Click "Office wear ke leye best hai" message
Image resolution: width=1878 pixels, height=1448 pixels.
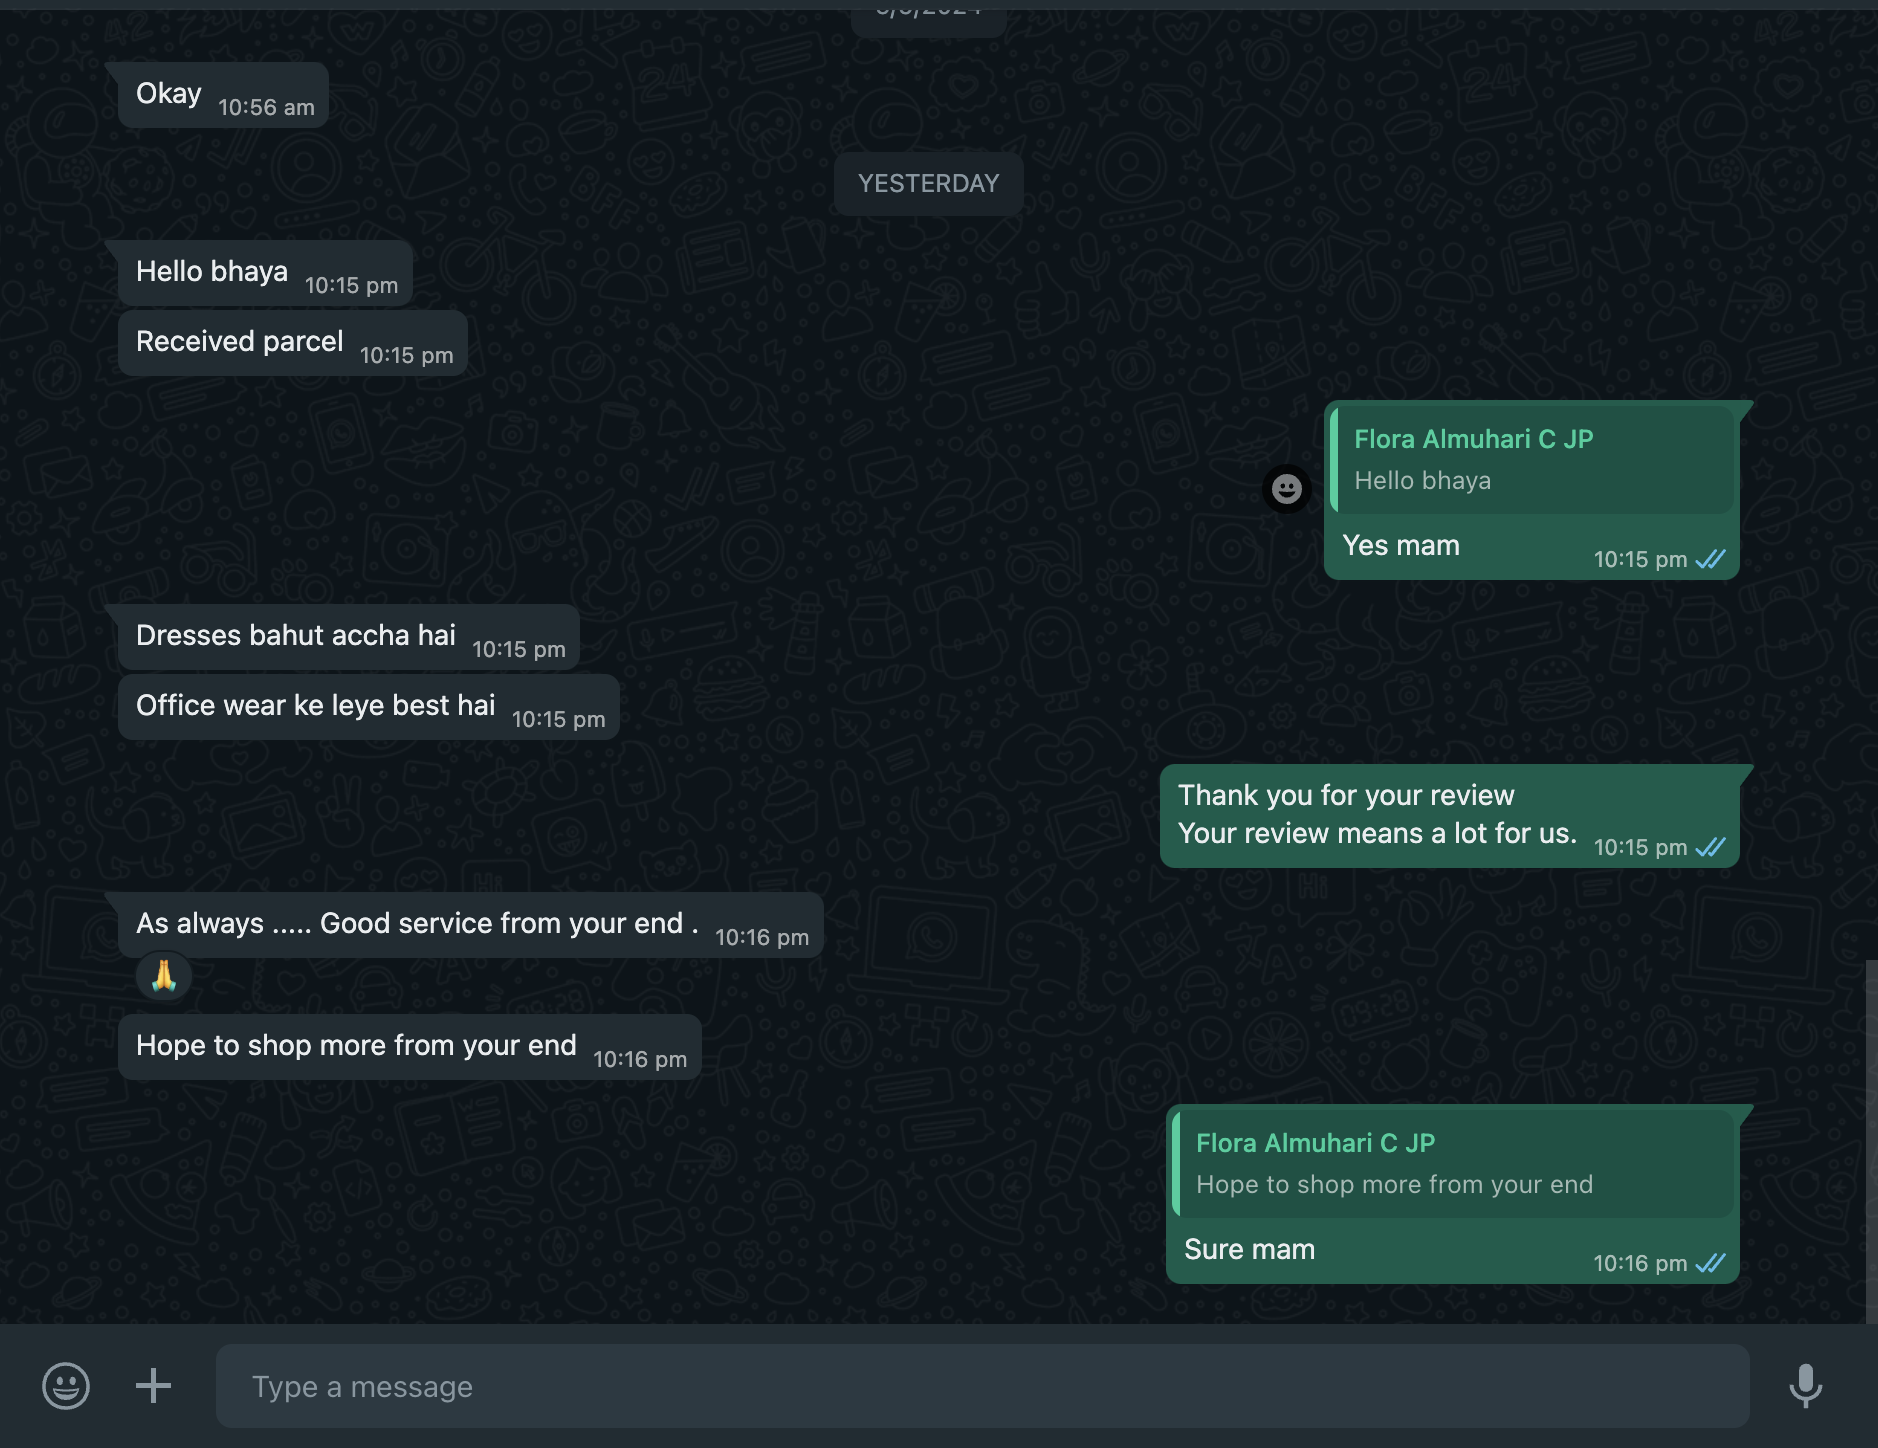click(316, 706)
